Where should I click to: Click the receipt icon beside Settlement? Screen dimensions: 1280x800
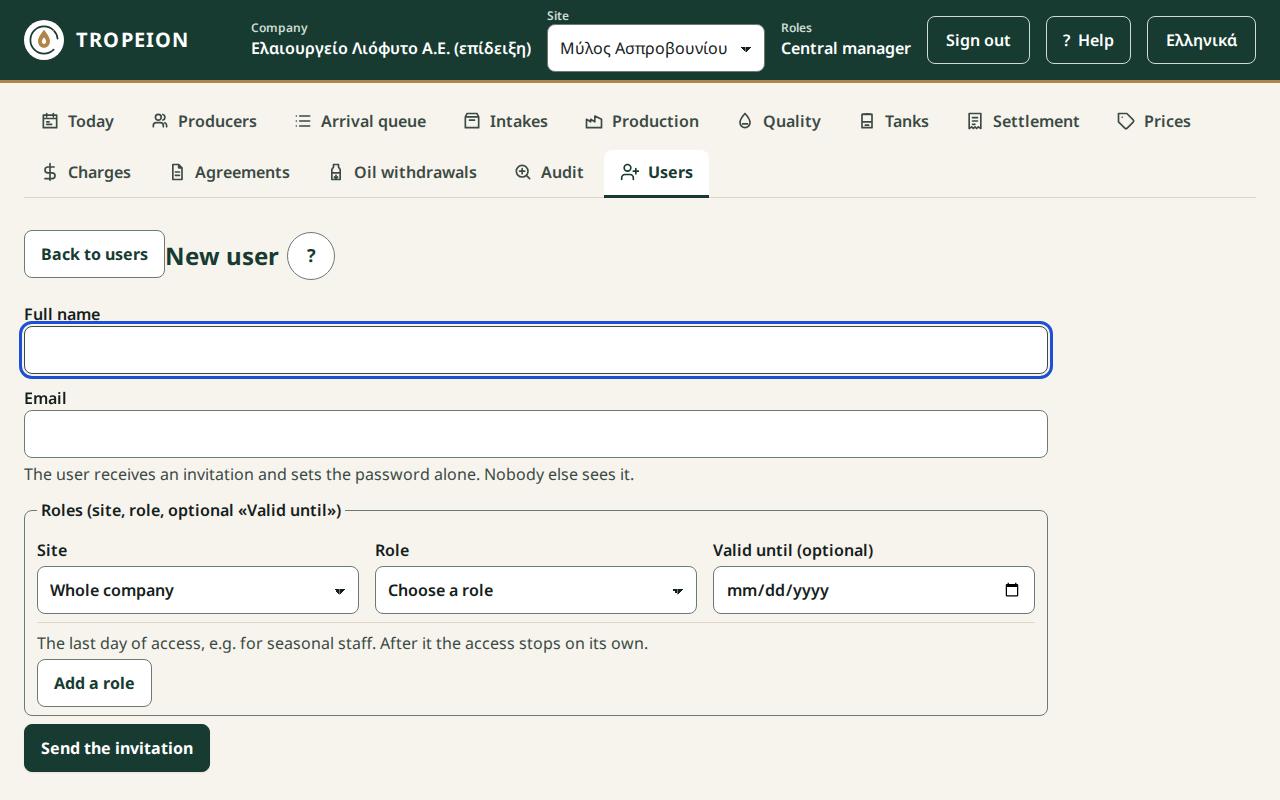975,121
